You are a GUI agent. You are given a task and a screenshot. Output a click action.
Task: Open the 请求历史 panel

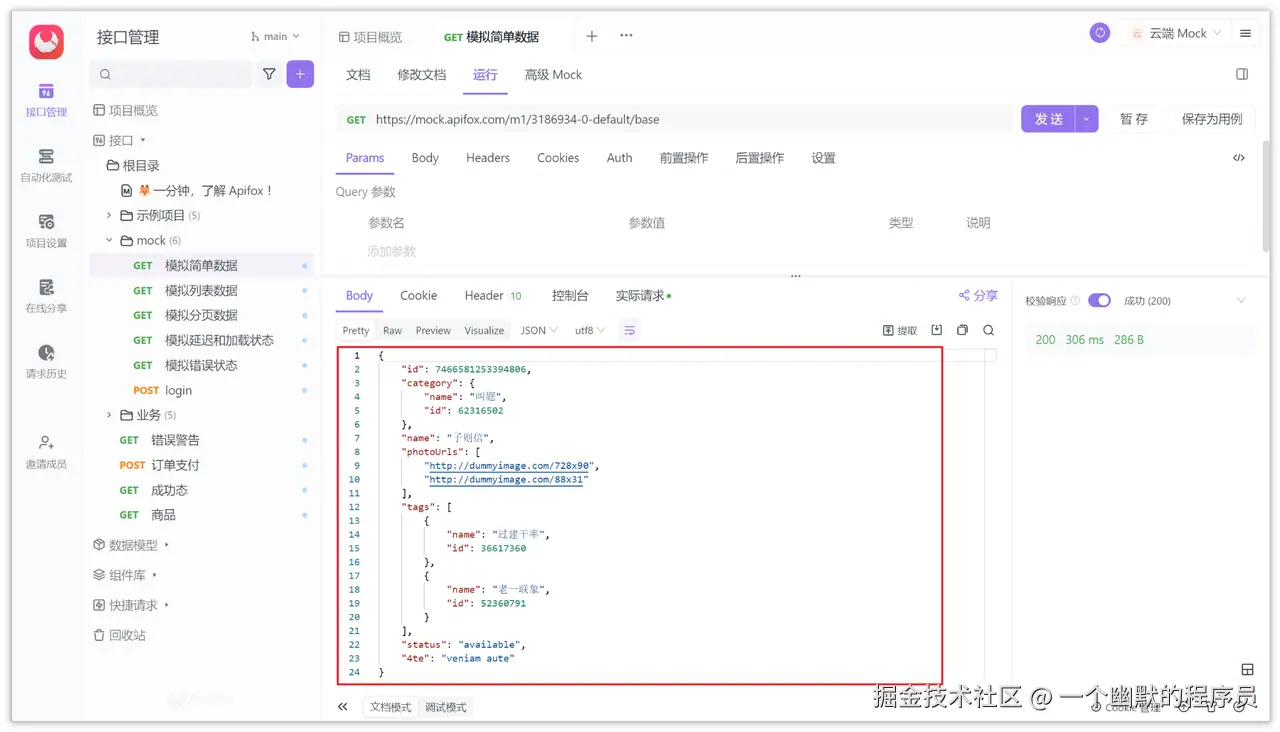click(x=45, y=362)
